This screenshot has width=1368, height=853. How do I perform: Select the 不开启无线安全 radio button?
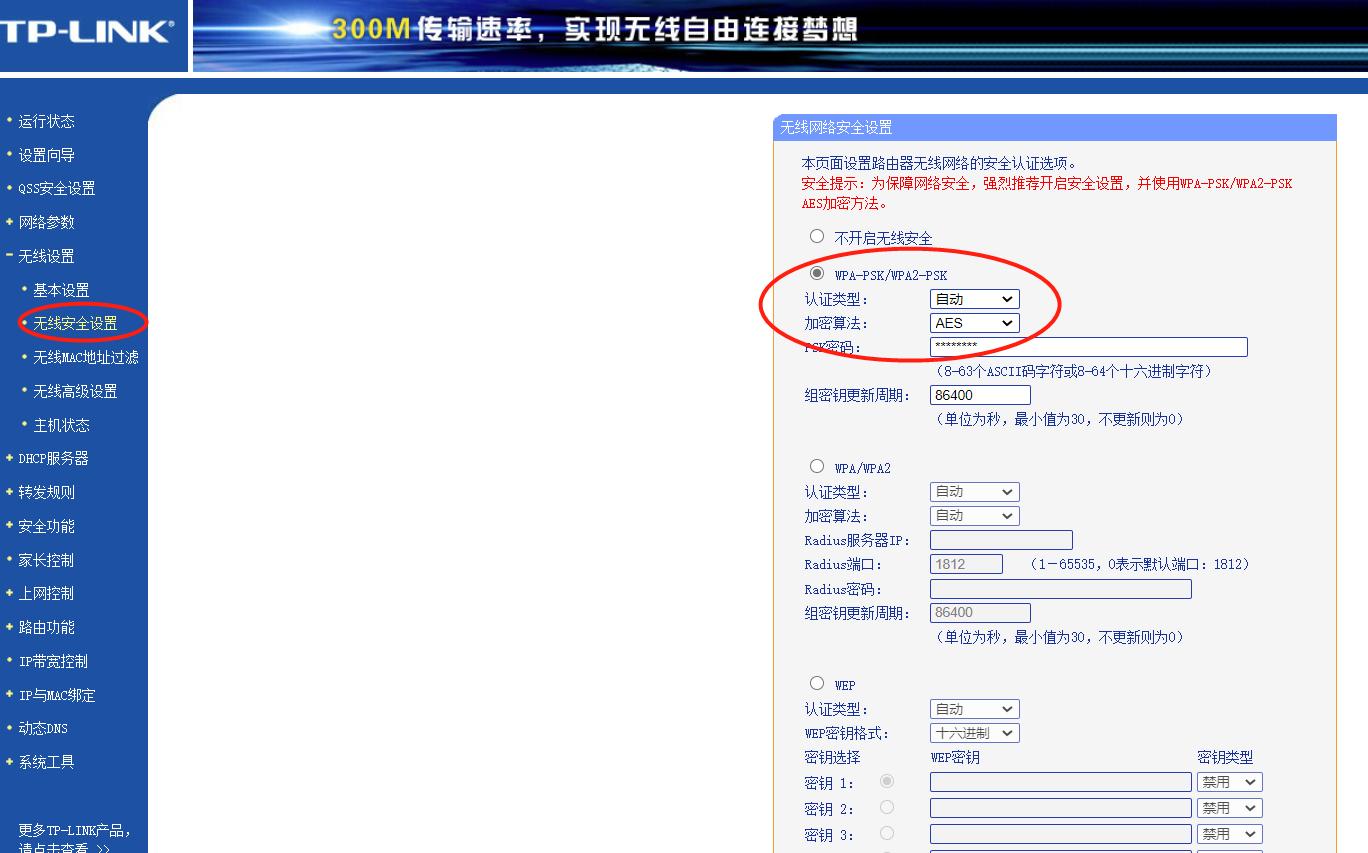pos(816,235)
